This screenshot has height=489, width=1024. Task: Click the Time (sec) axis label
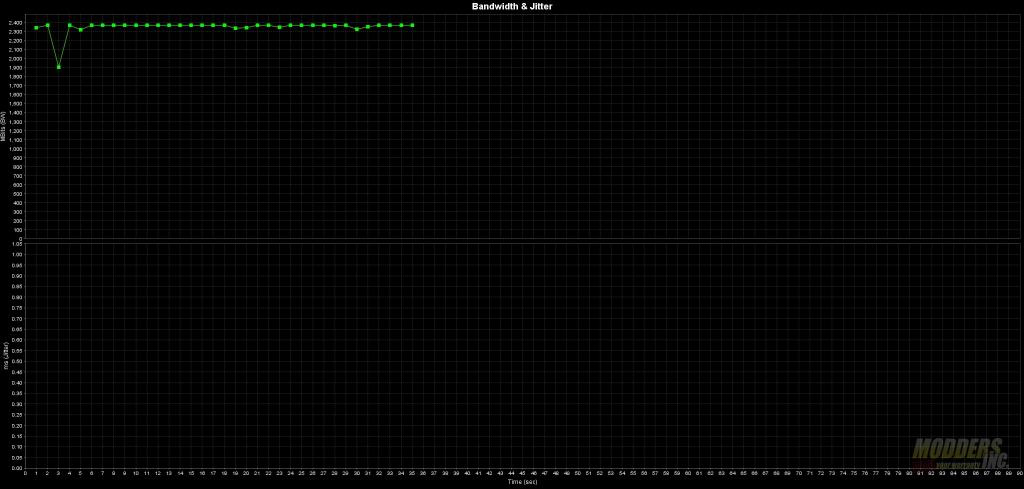click(522, 482)
